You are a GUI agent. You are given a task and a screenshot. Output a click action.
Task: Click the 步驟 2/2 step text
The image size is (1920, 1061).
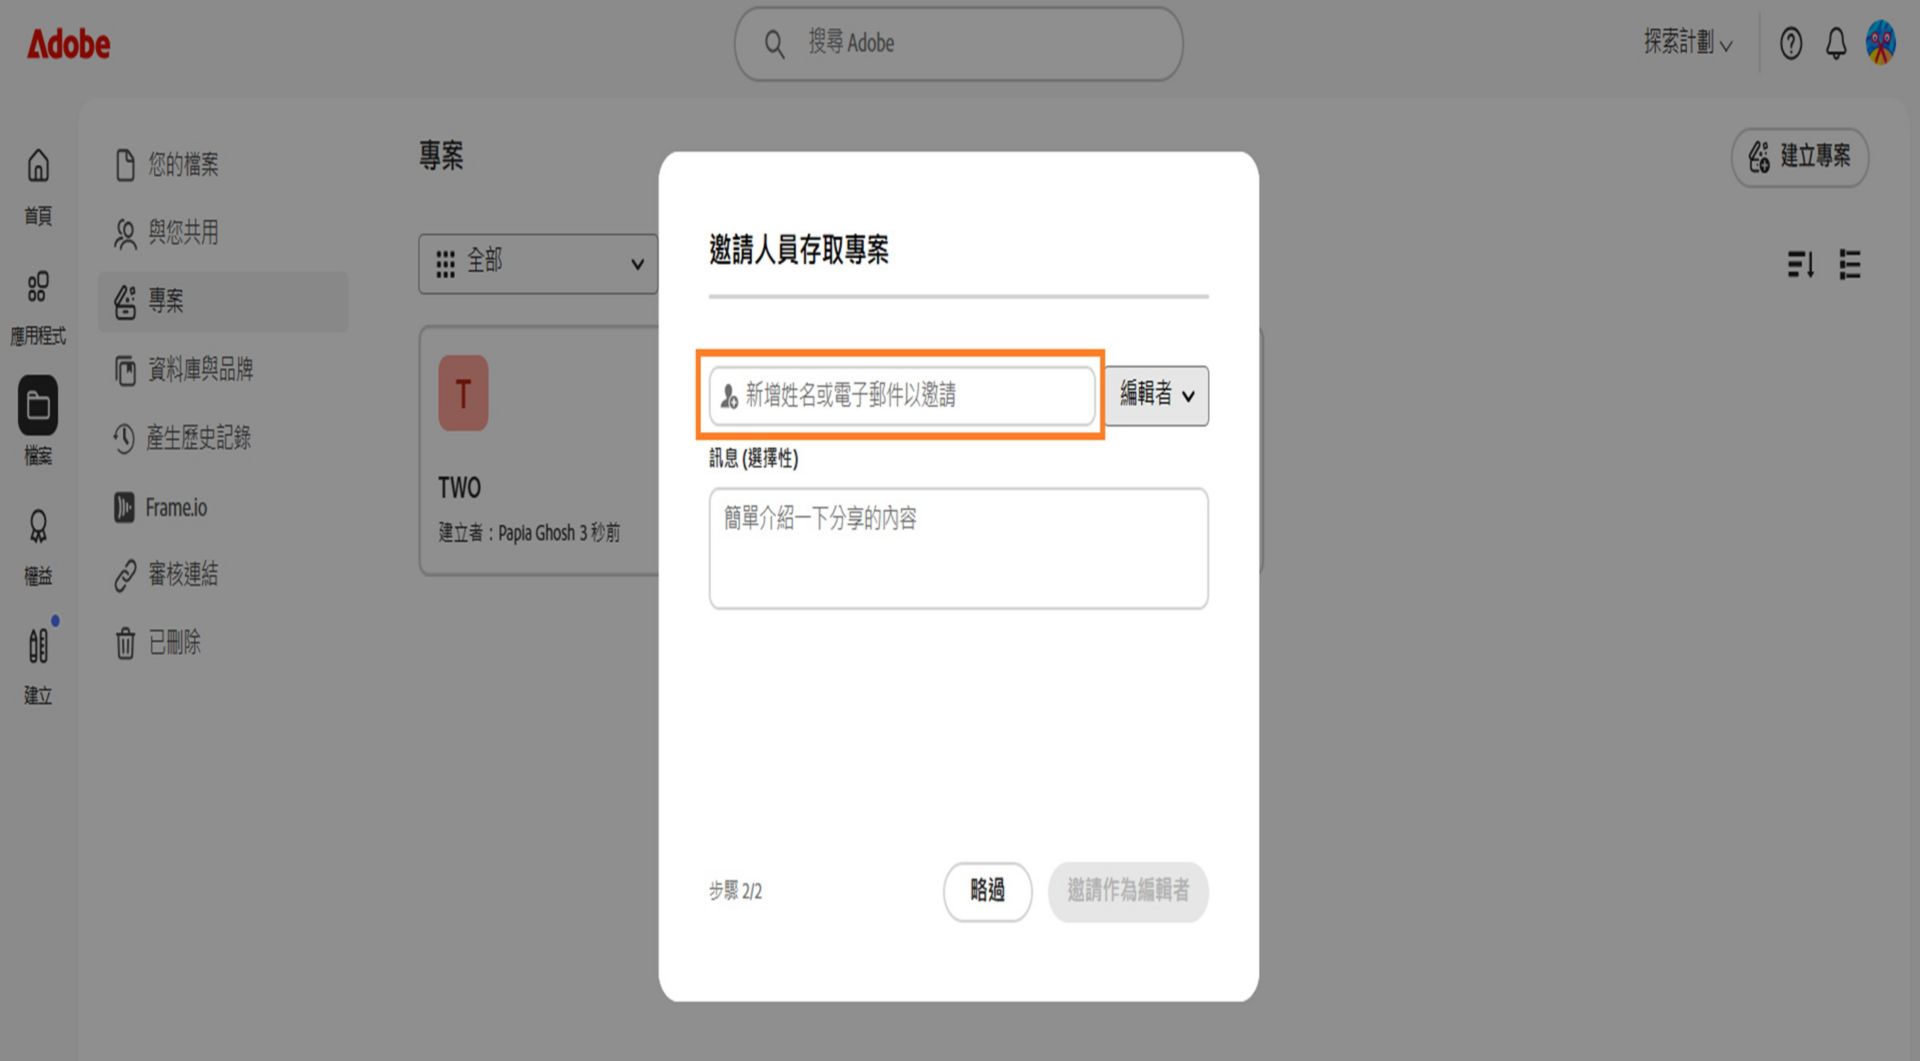point(735,891)
